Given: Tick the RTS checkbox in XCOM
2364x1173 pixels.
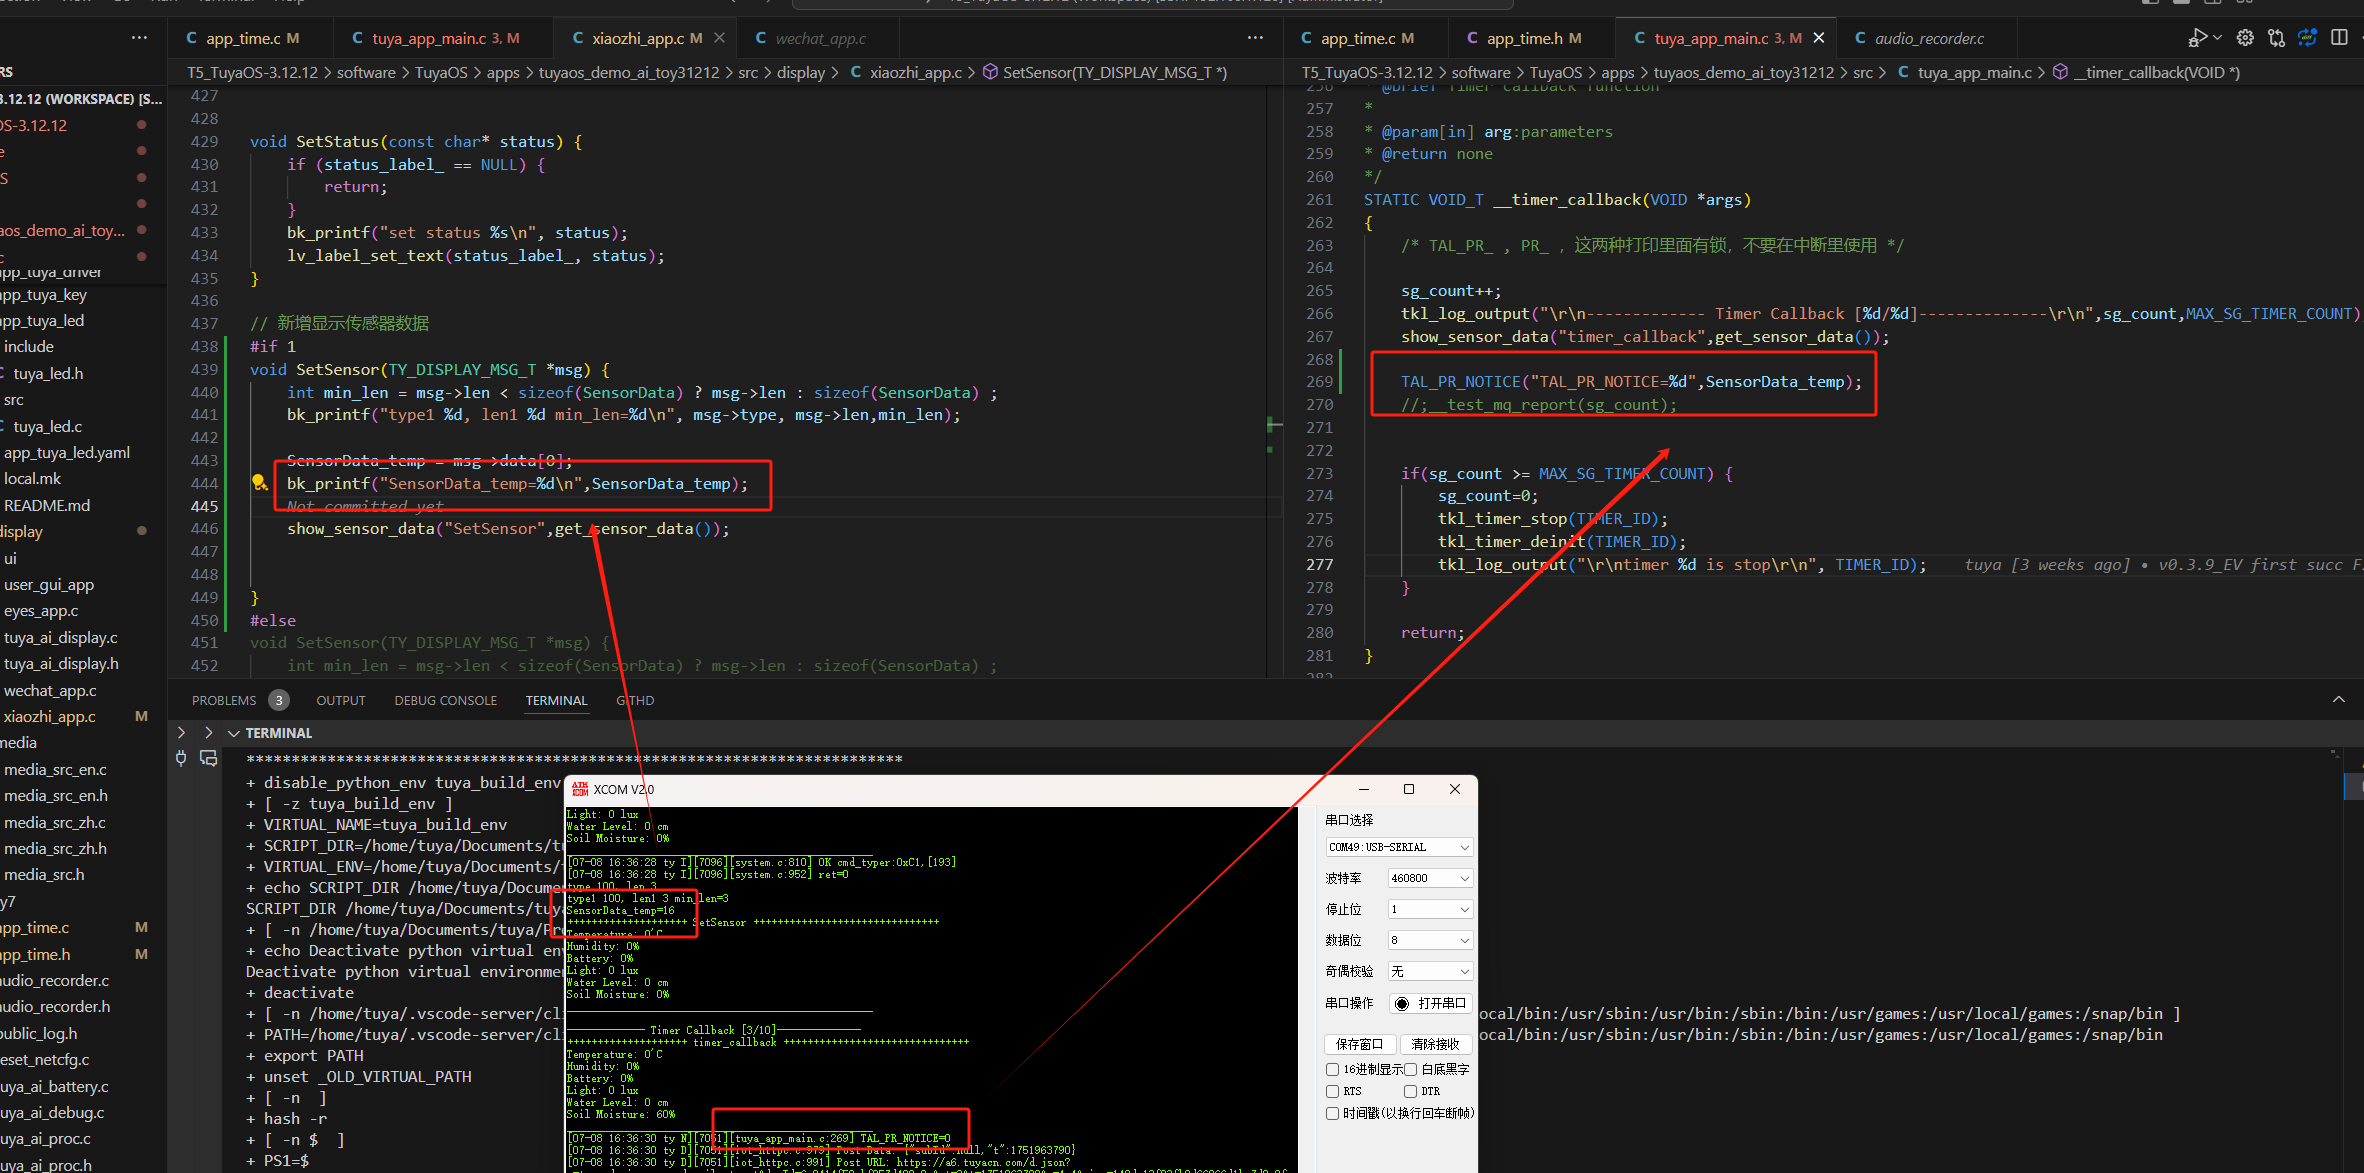Looking at the screenshot, I should [1332, 1091].
